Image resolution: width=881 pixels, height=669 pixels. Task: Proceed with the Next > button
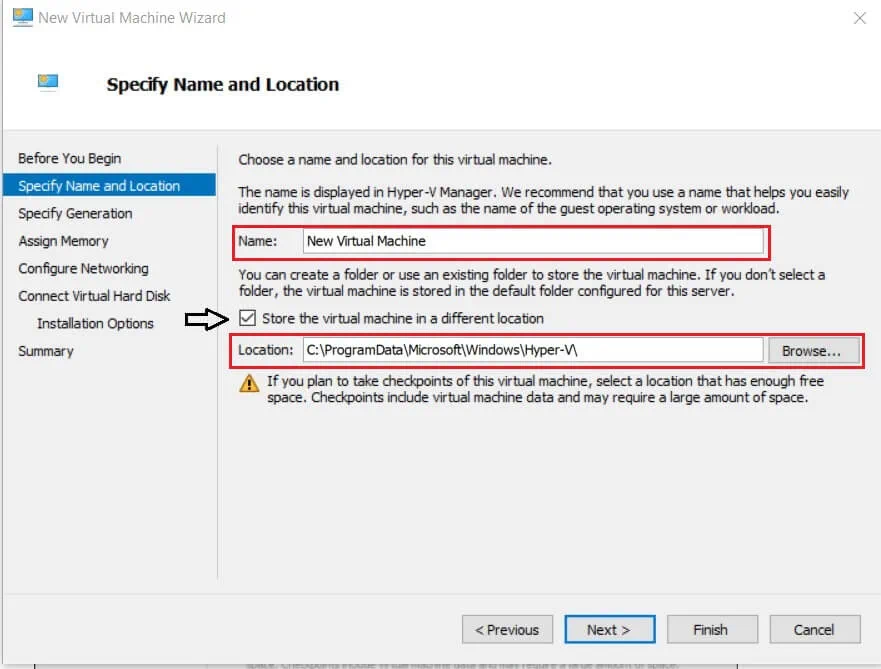click(x=609, y=630)
